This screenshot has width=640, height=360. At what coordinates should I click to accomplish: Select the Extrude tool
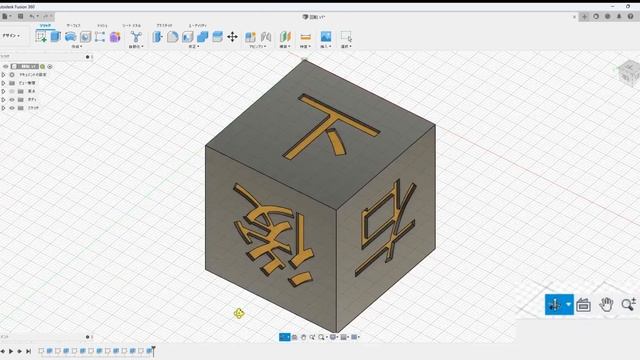(56, 37)
